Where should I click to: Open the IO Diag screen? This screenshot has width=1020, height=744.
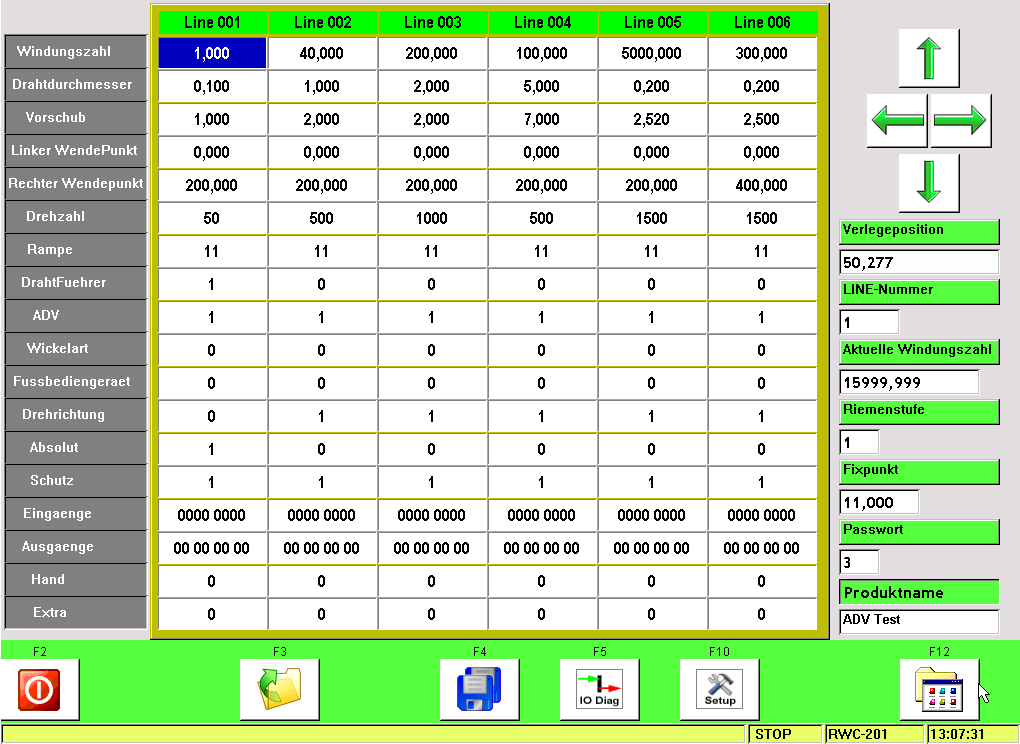pyautogui.click(x=600, y=690)
